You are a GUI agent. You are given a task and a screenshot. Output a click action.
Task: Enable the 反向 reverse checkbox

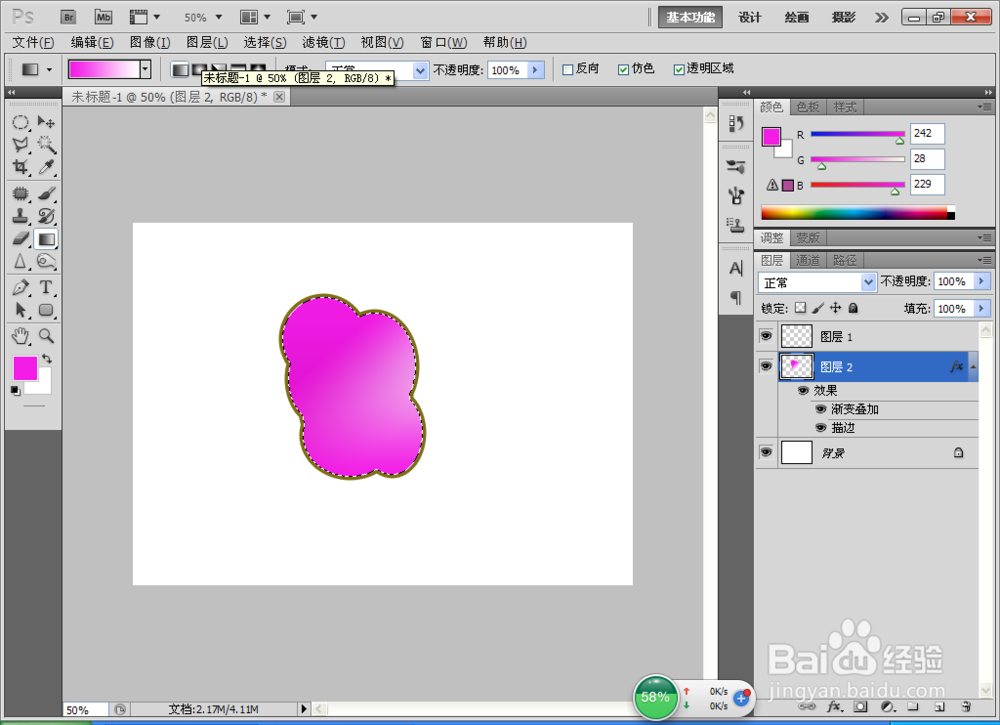tap(567, 70)
